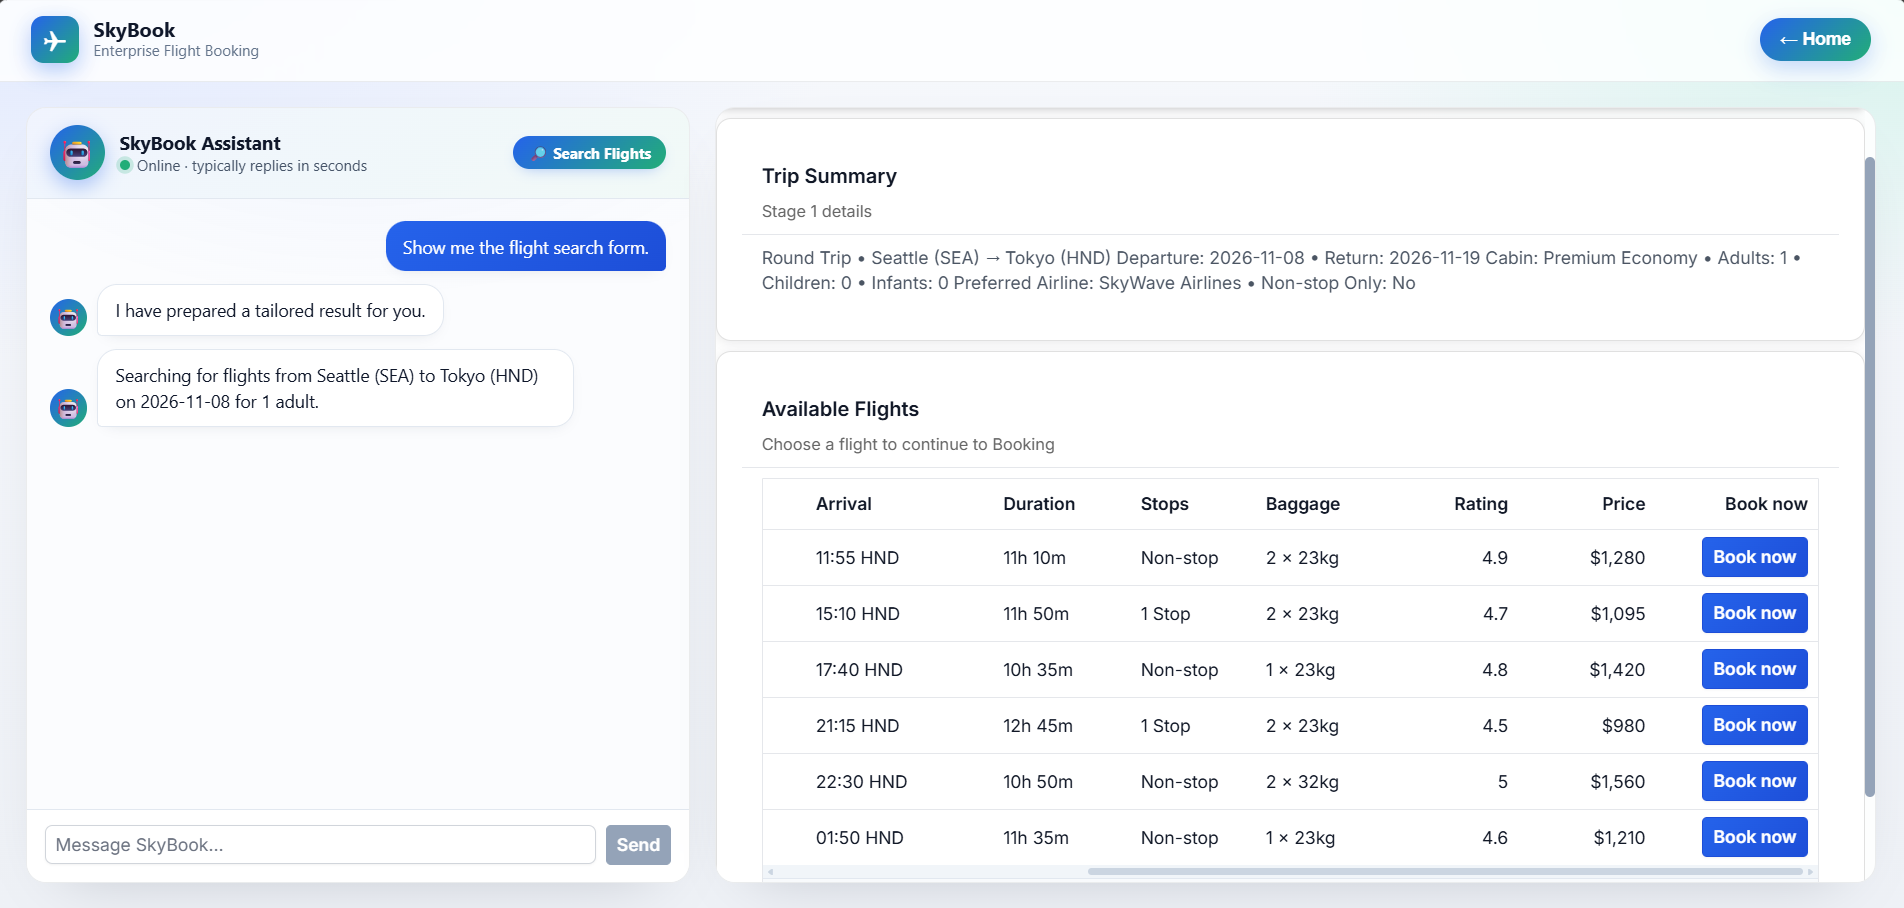
Task: Book the 5-rated flight arriving 22:30
Action: point(1754,781)
